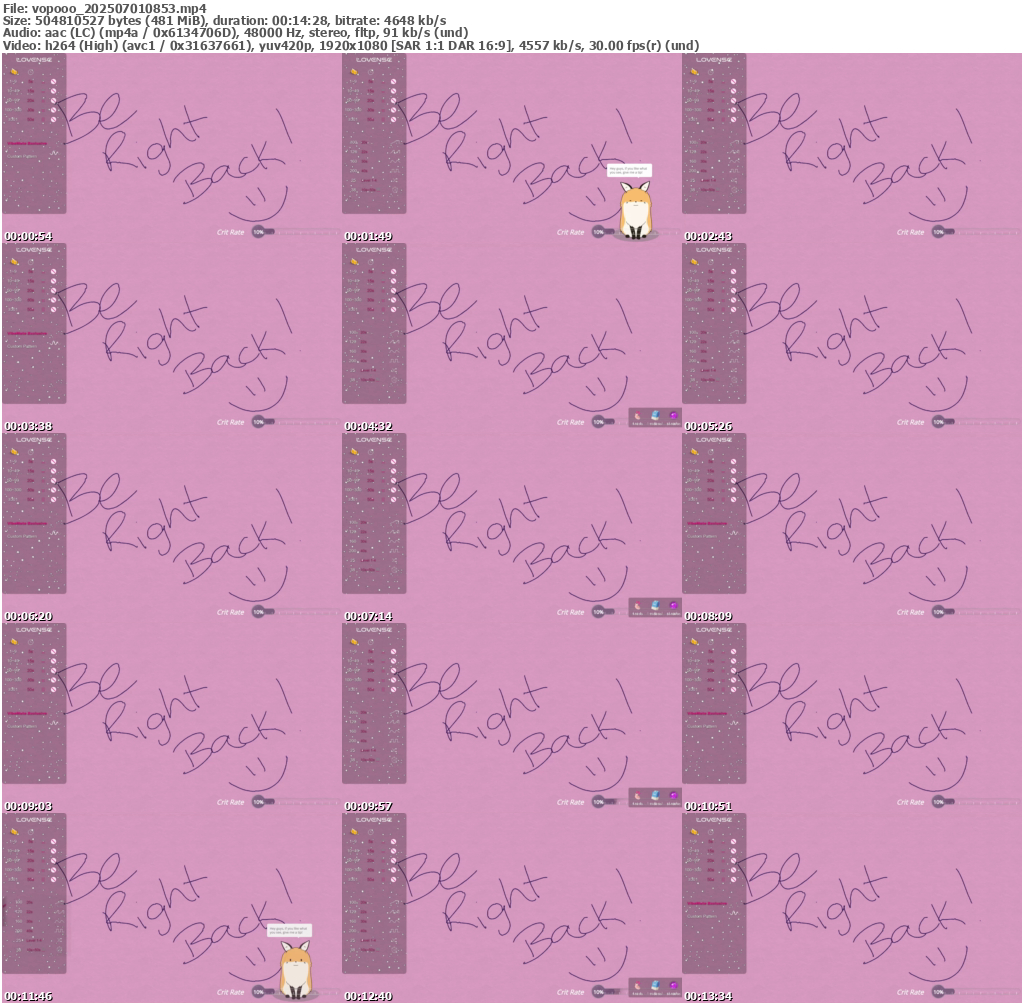This screenshot has width=1024, height=1003.
Task: Open the video frame stamped 00:02:43
Action: point(852,148)
